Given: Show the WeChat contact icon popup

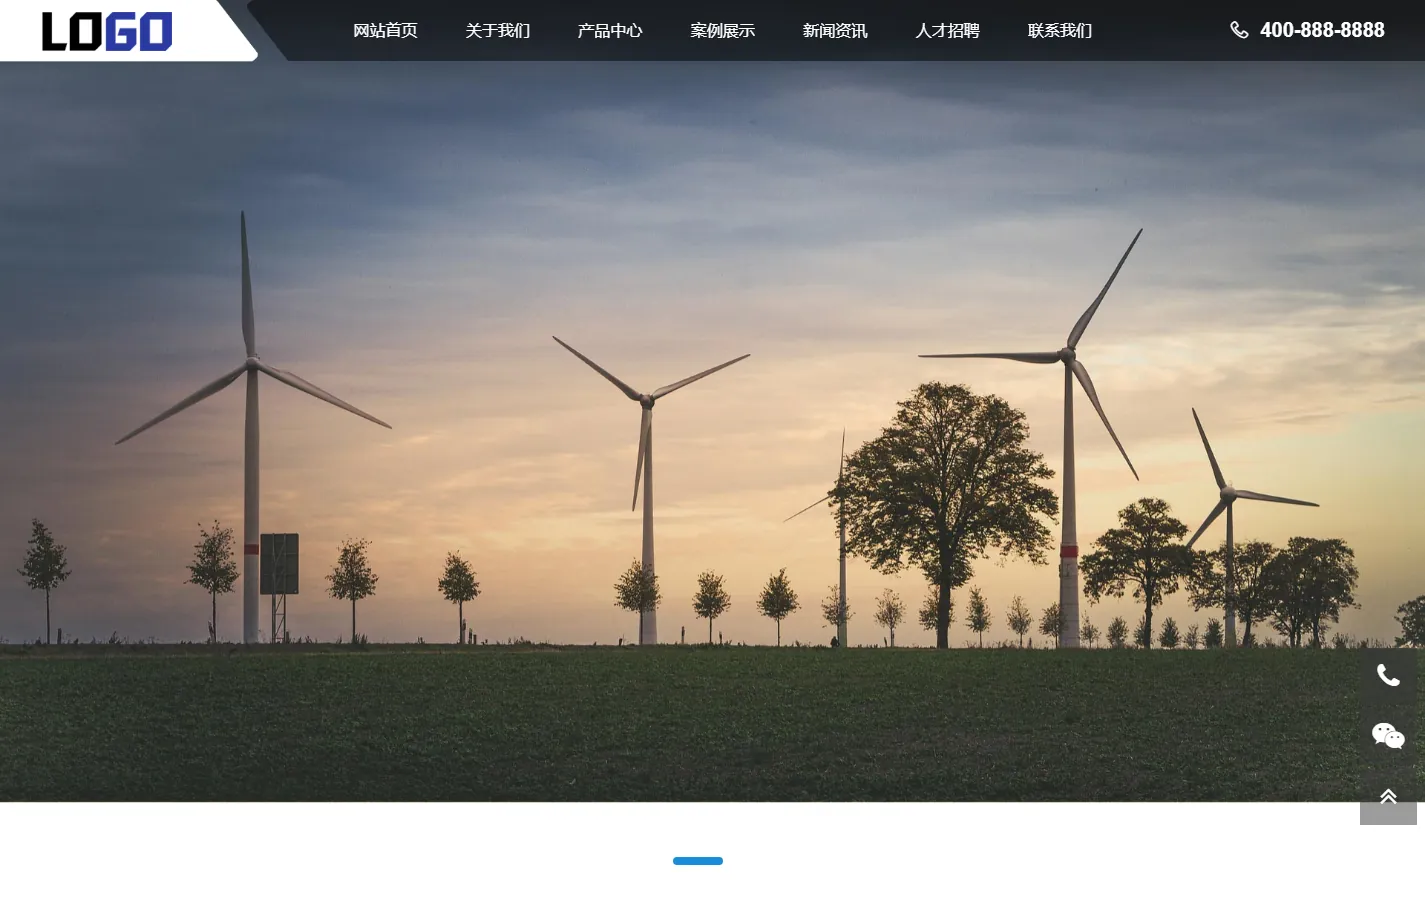Looking at the screenshot, I should [x=1388, y=736].
